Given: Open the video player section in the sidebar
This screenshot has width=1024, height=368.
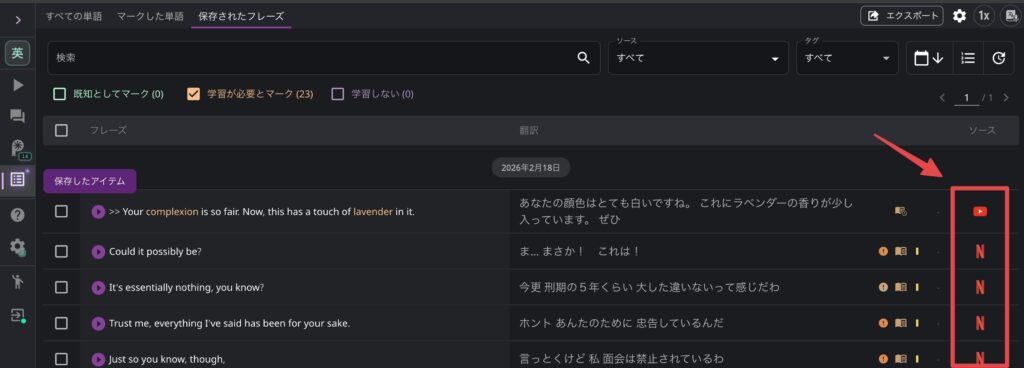Looking at the screenshot, I should [x=18, y=85].
